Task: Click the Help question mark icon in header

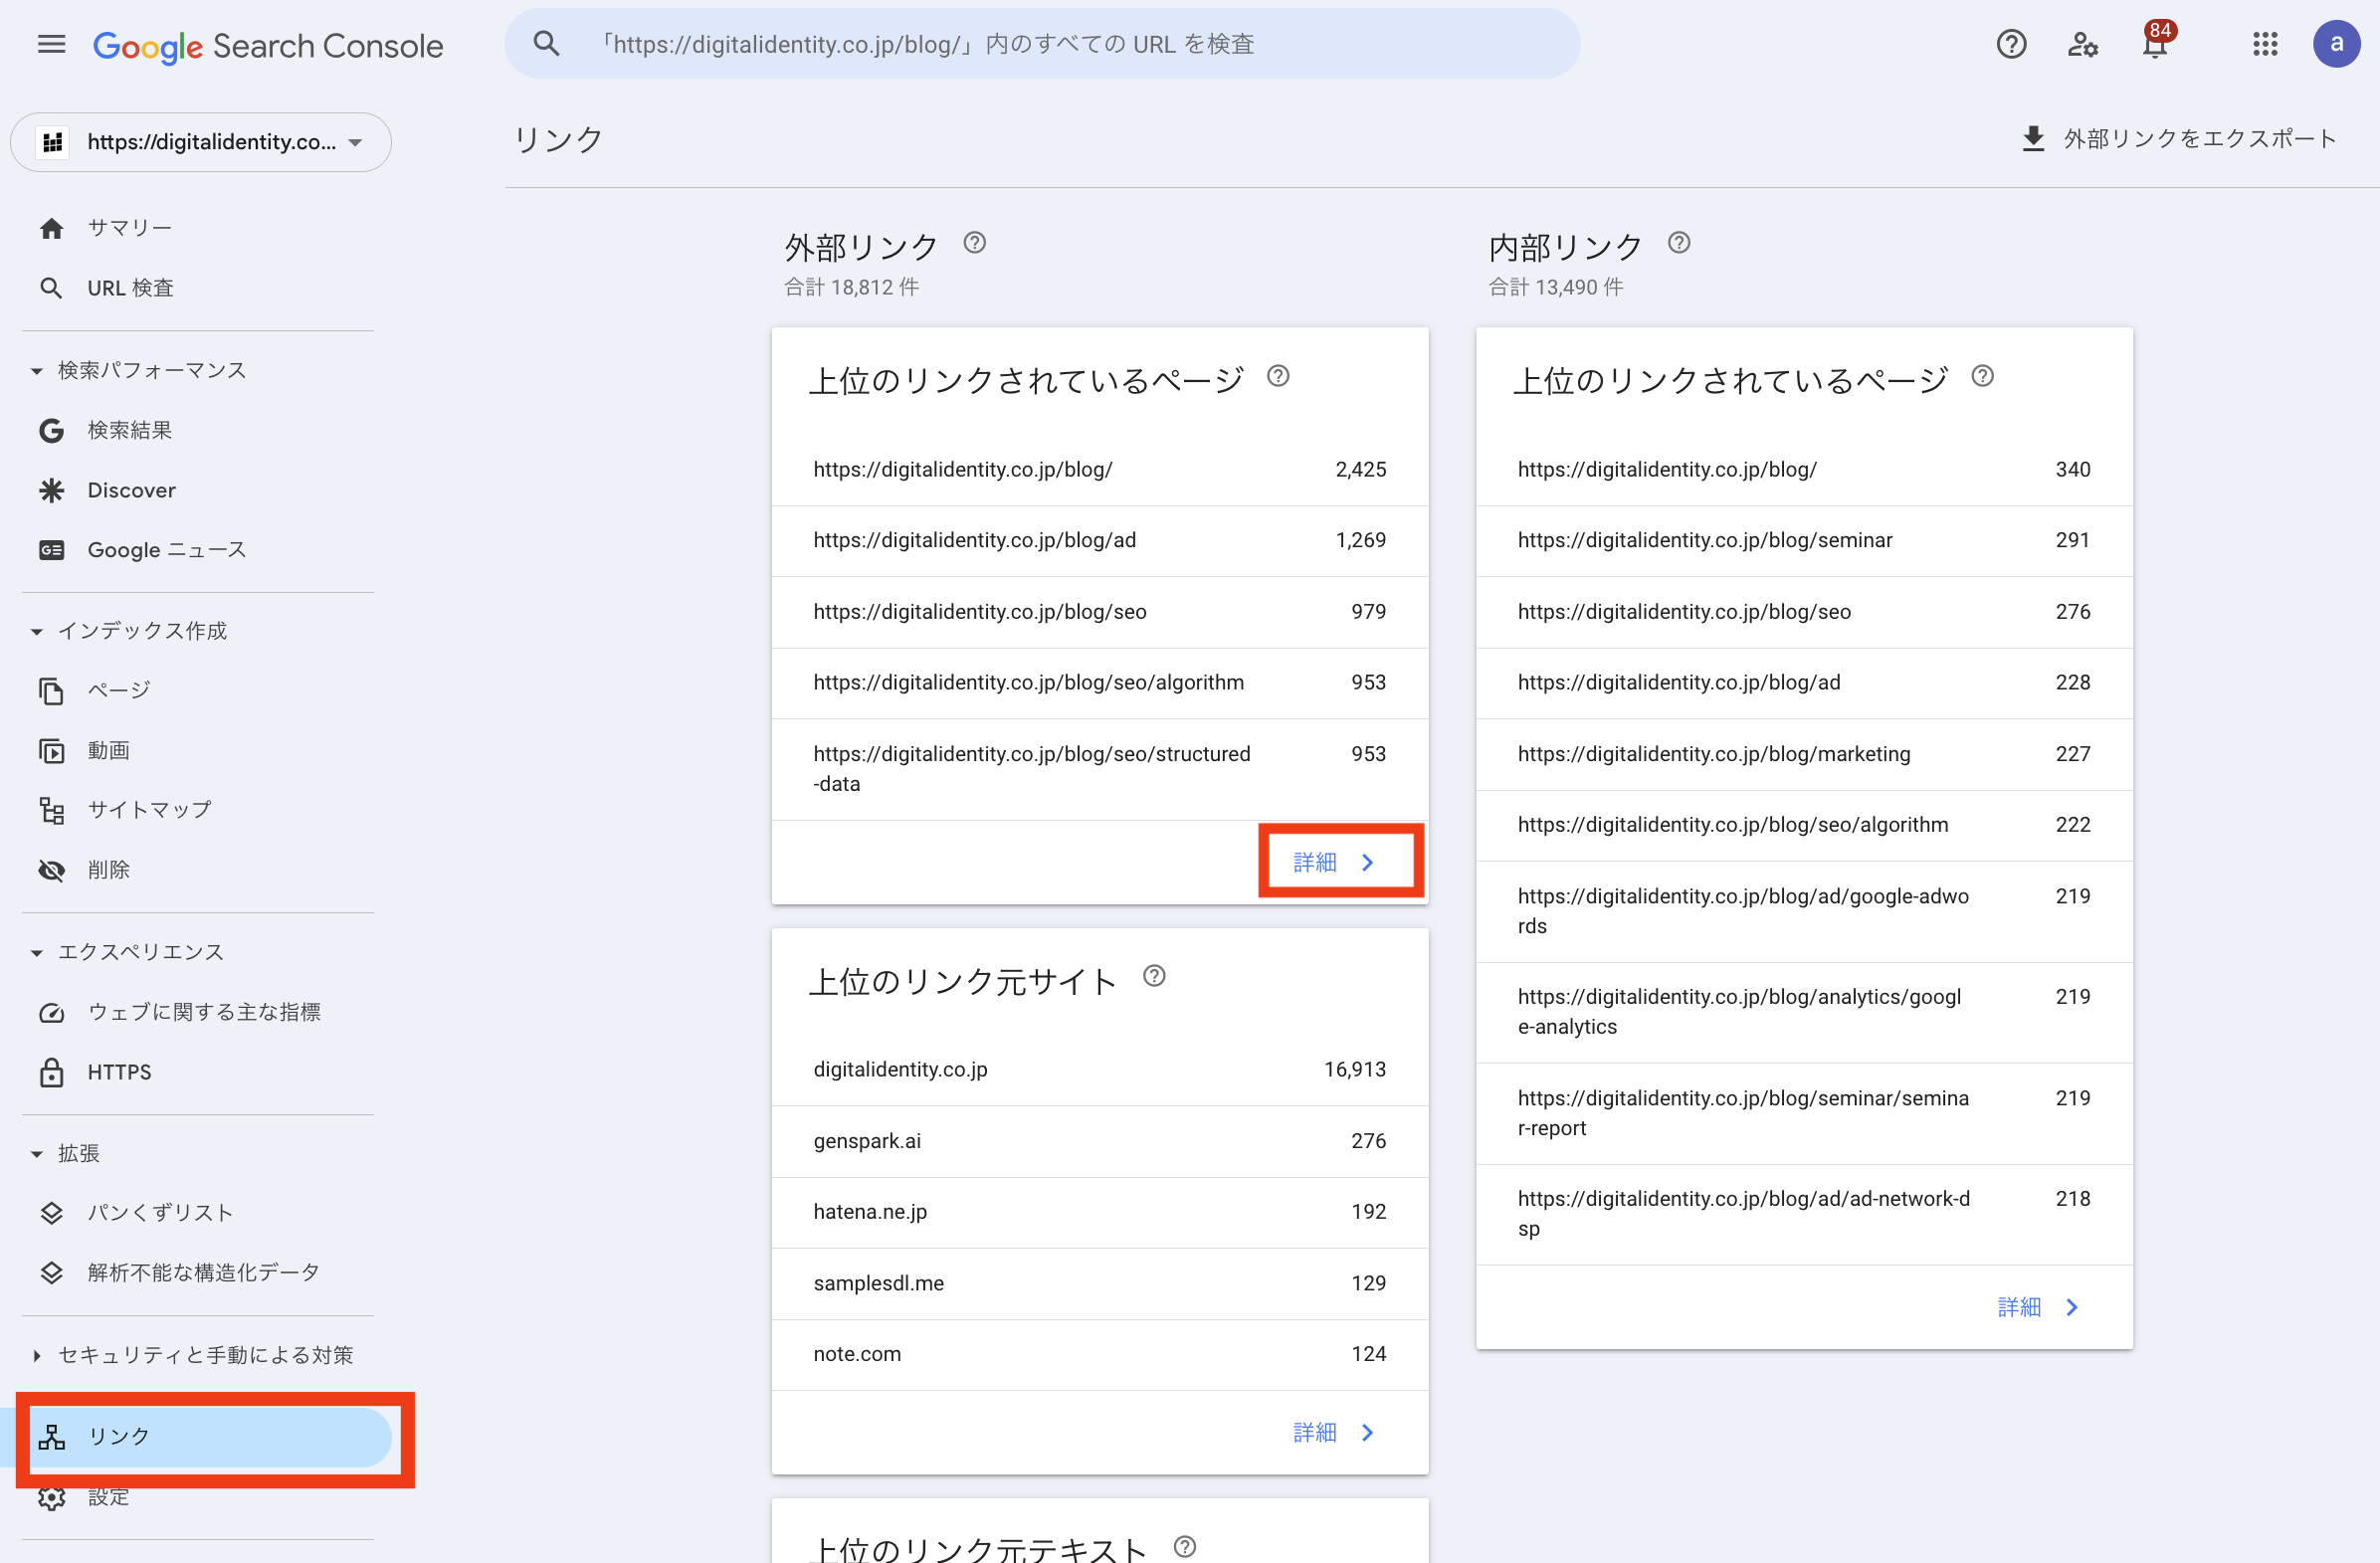Action: [x=2010, y=44]
